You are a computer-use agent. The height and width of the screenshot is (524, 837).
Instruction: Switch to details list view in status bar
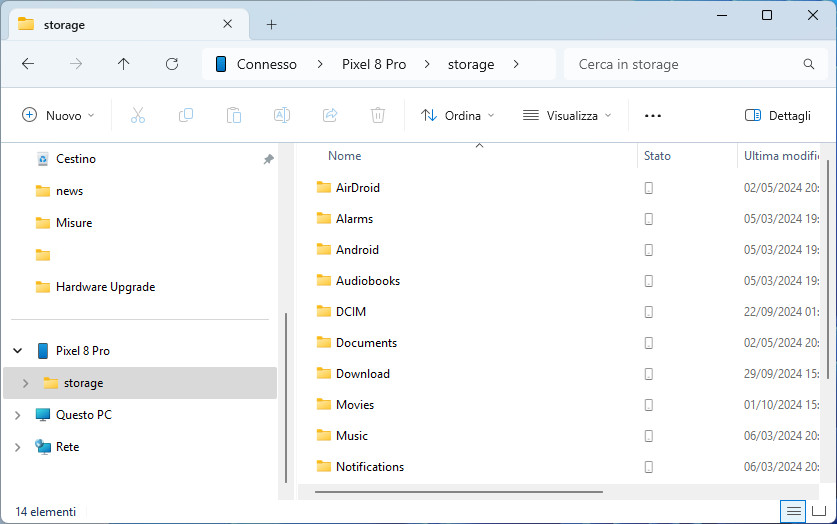(794, 511)
